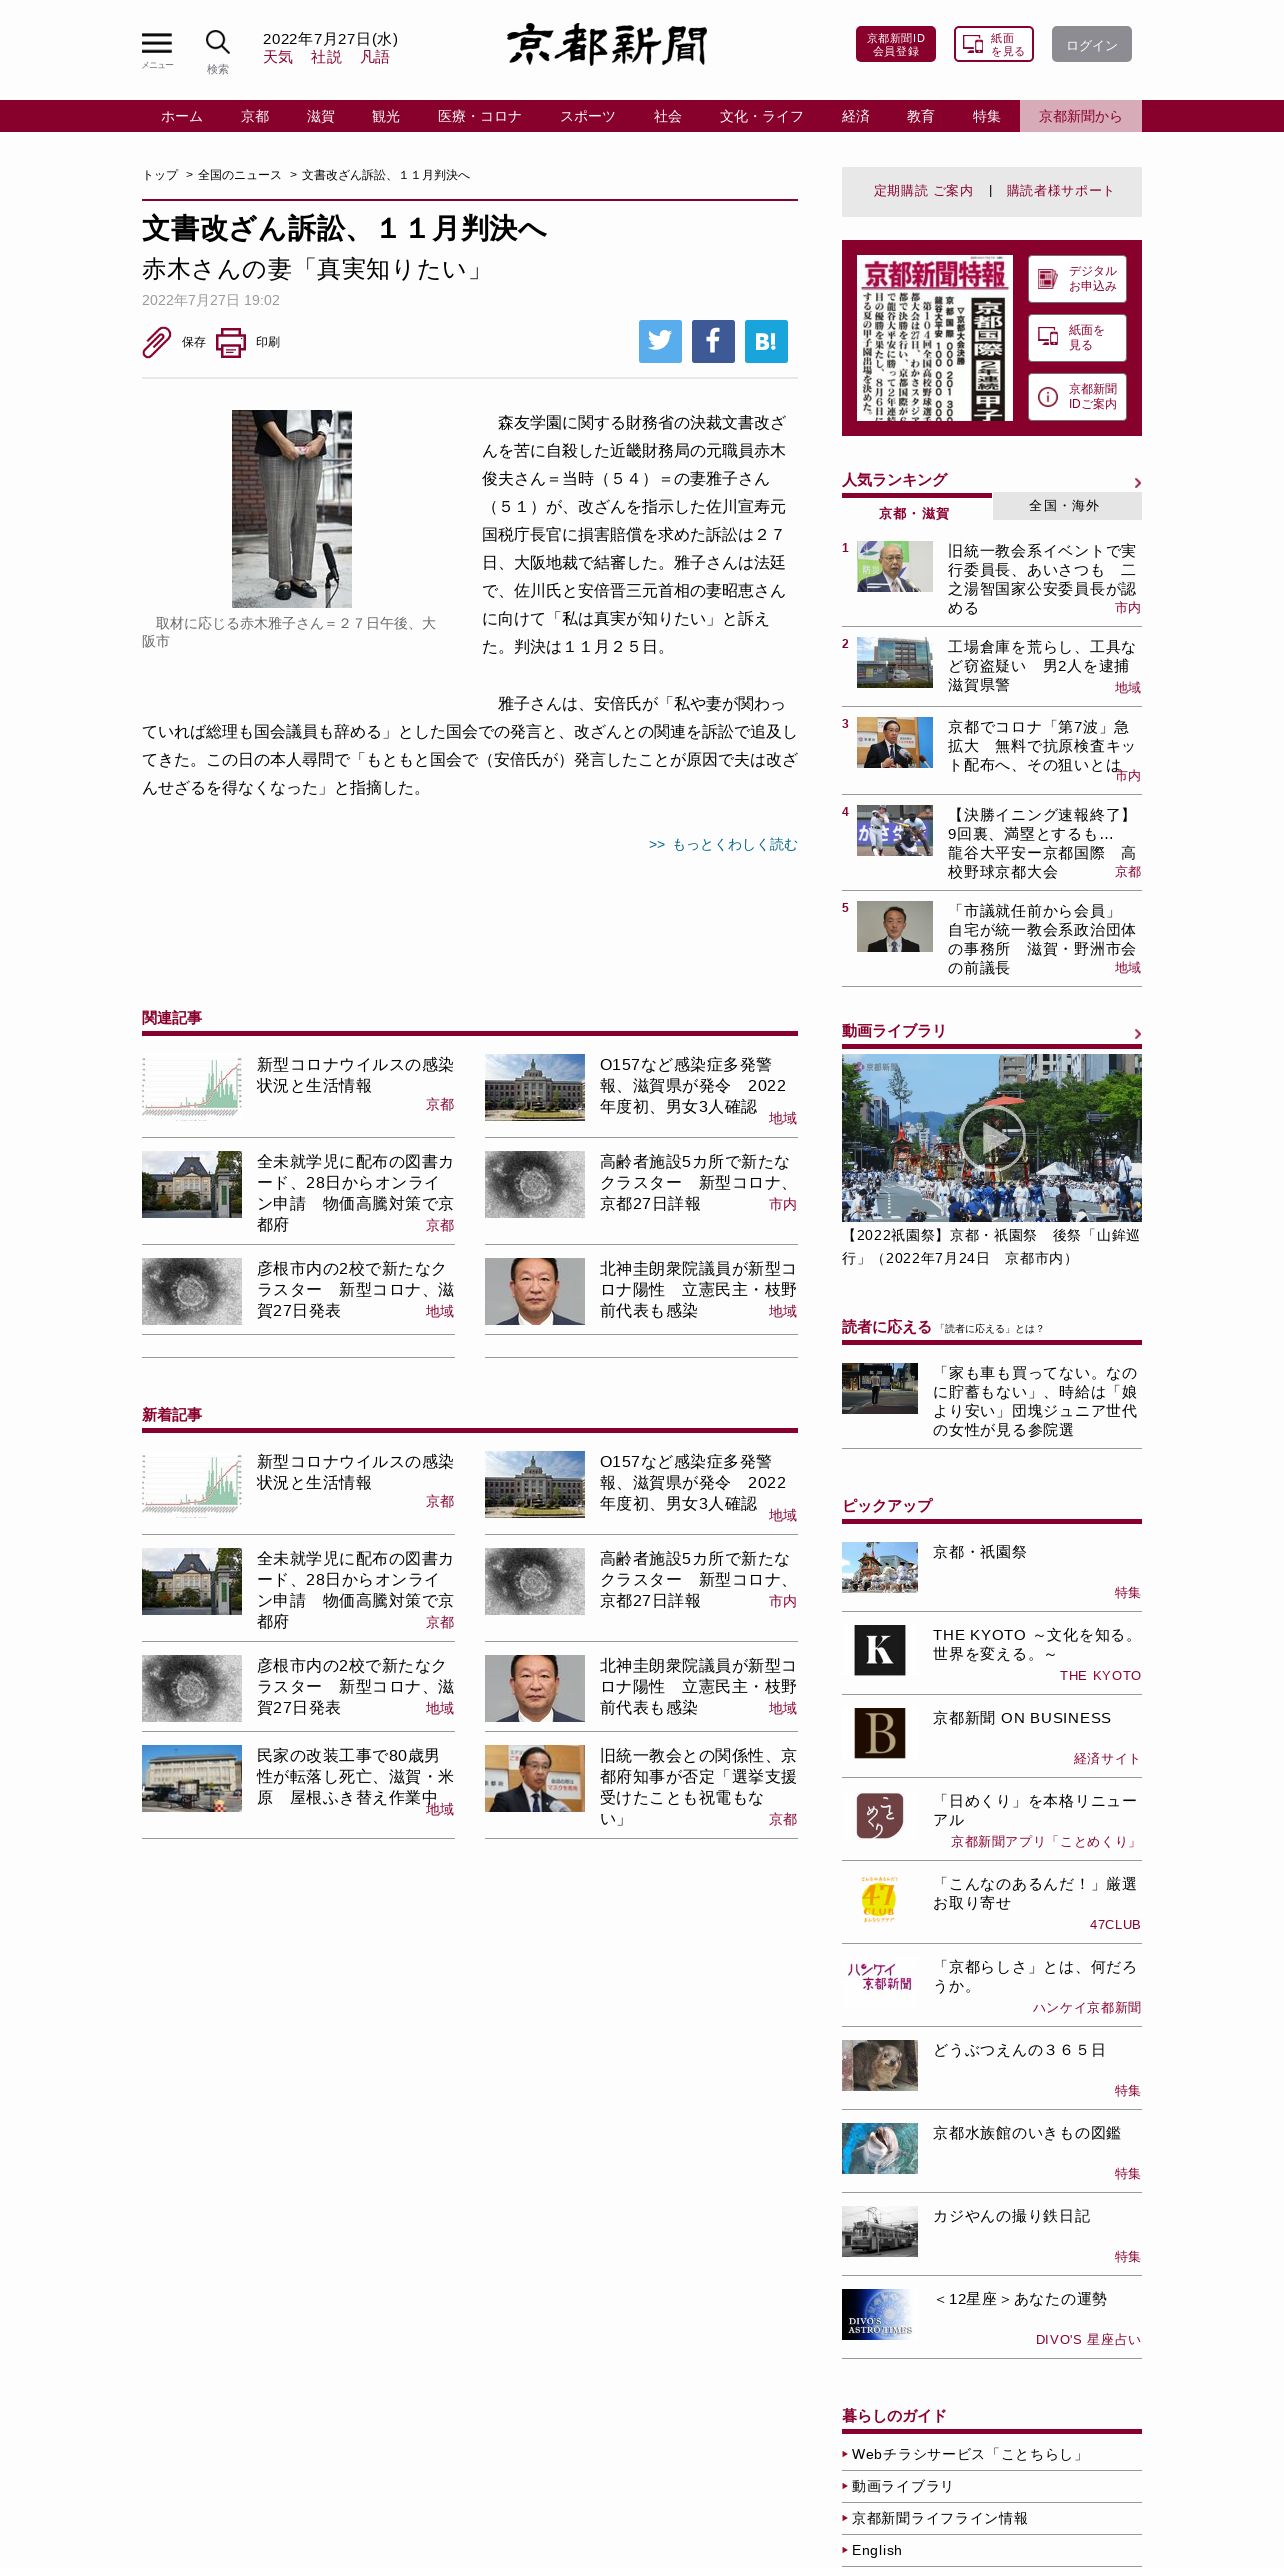Click 京都新聞IDご案内 info button
The height and width of the screenshot is (2568, 1284).
(x=1078, y=397)
